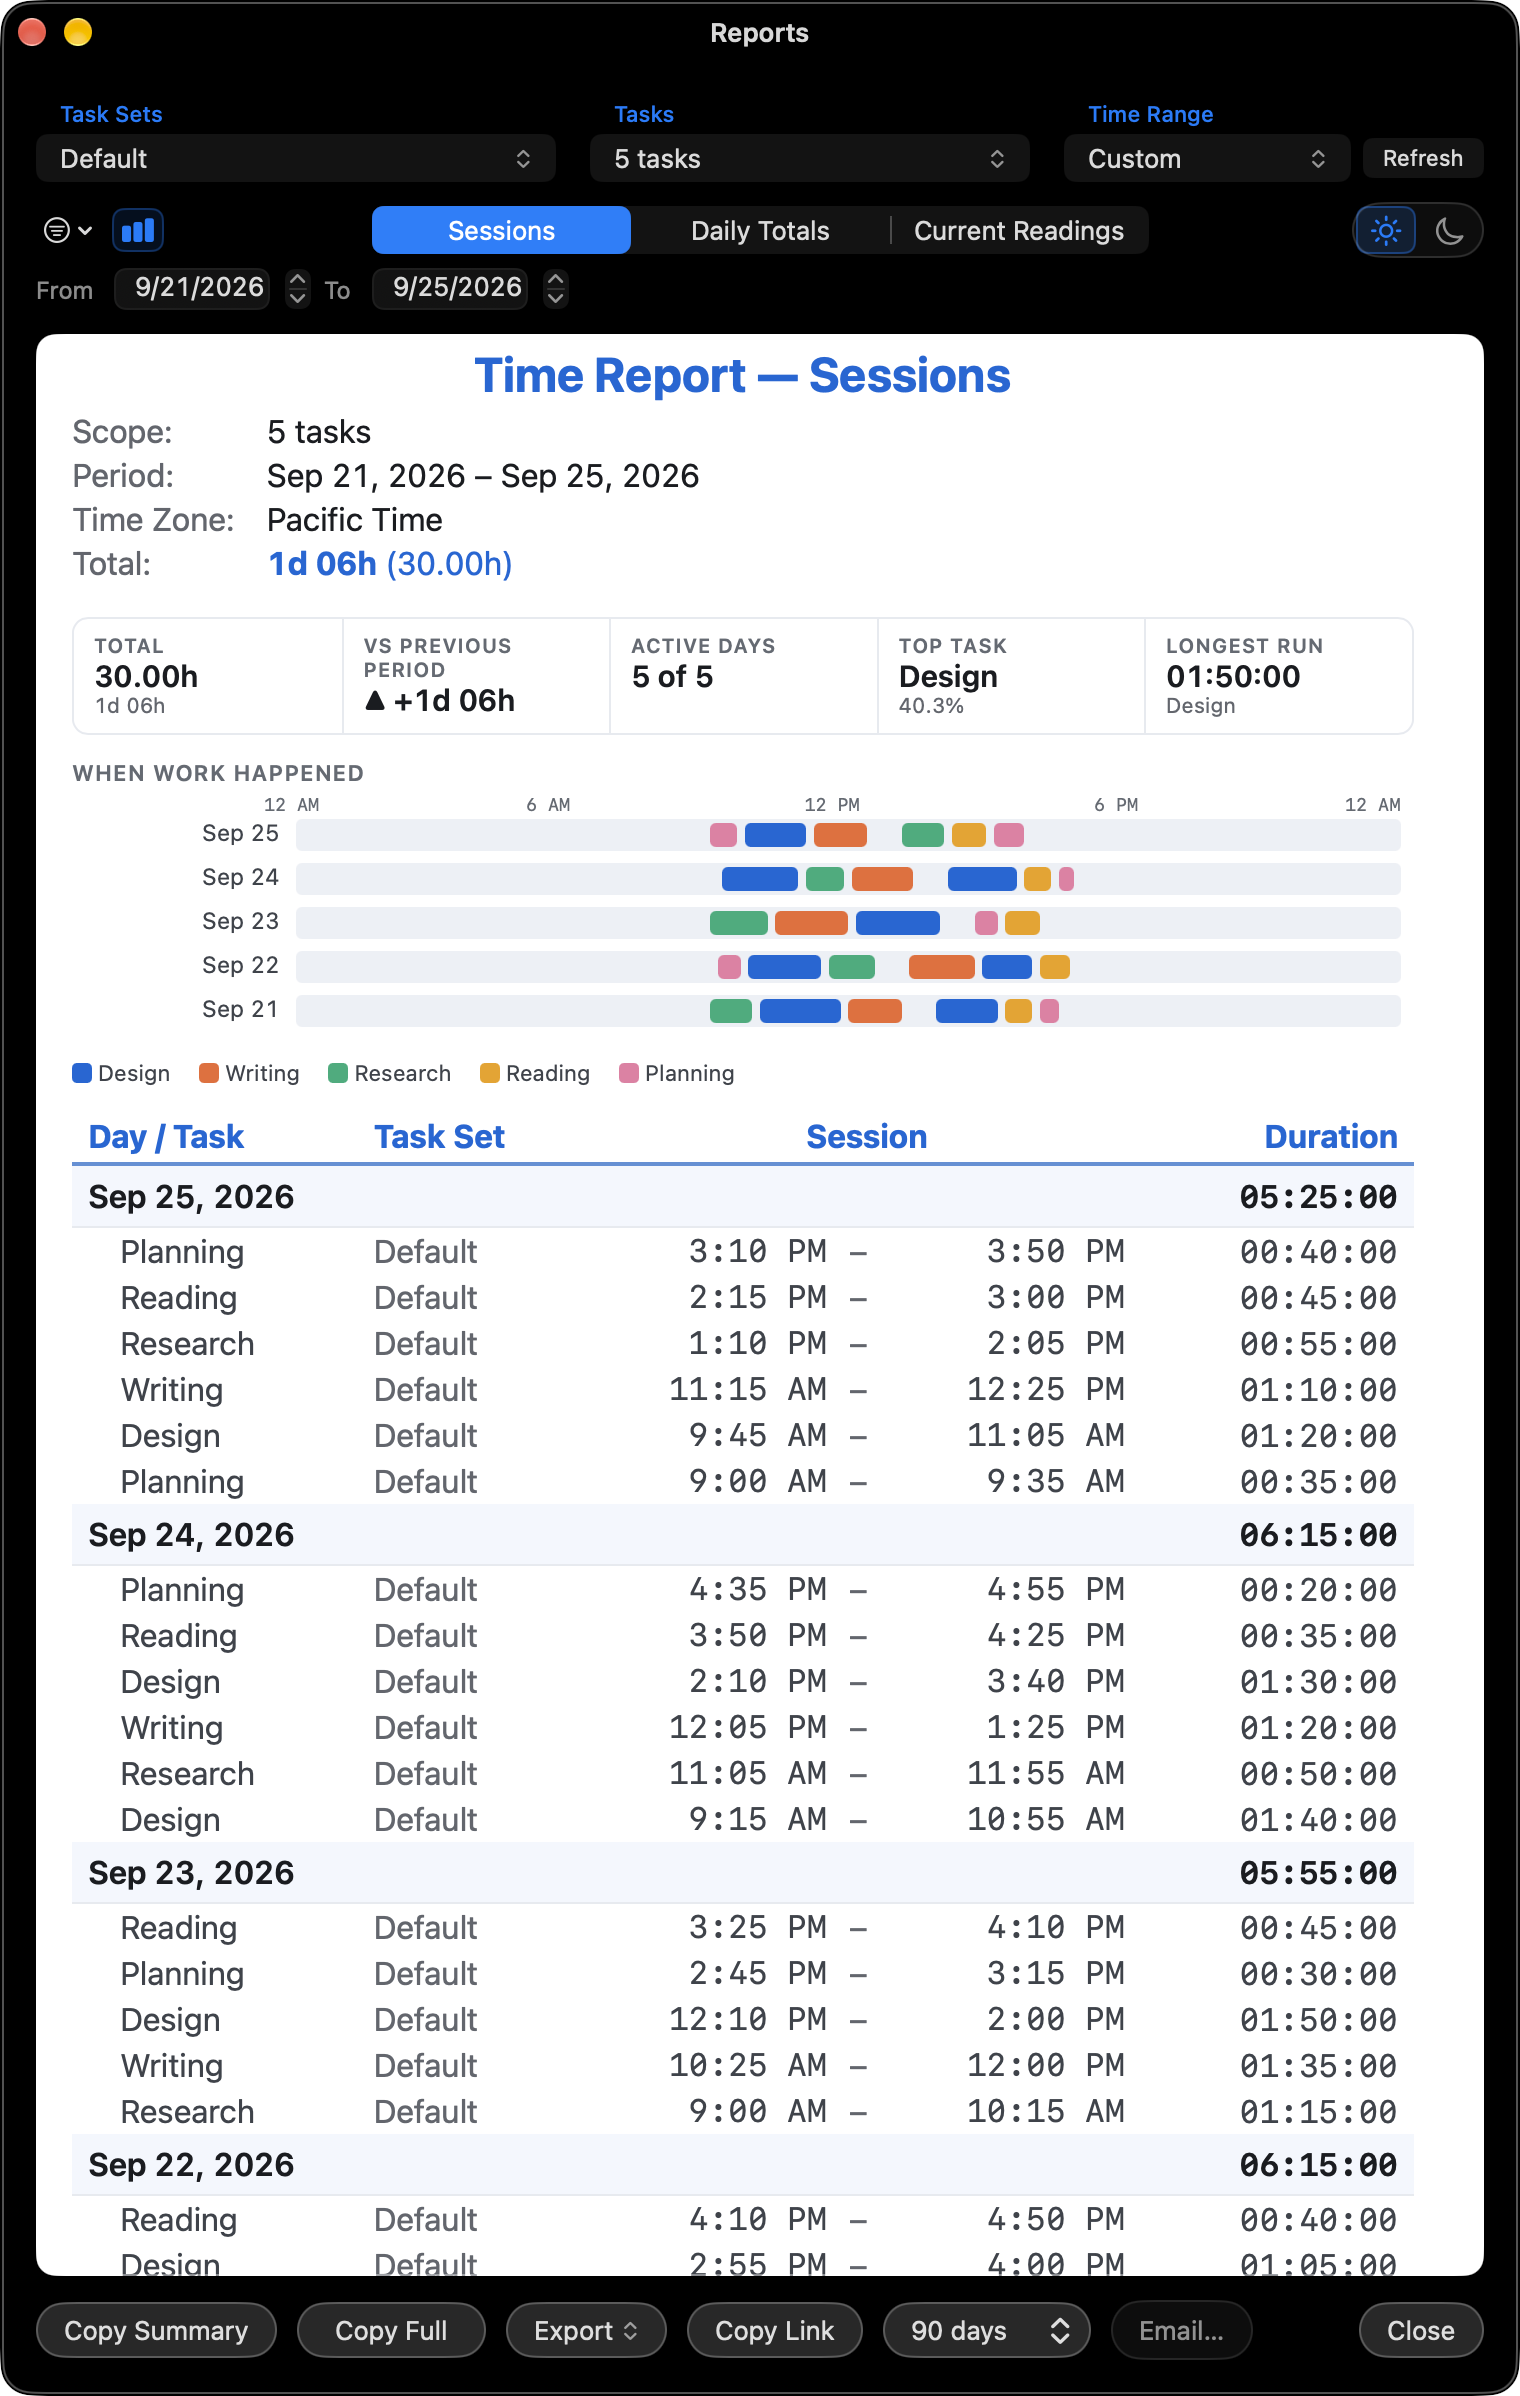Viewport: 1520px width, 2396px height.
Task: Click the pink Planning legend swatch
Action: (x=629, y=1073)
